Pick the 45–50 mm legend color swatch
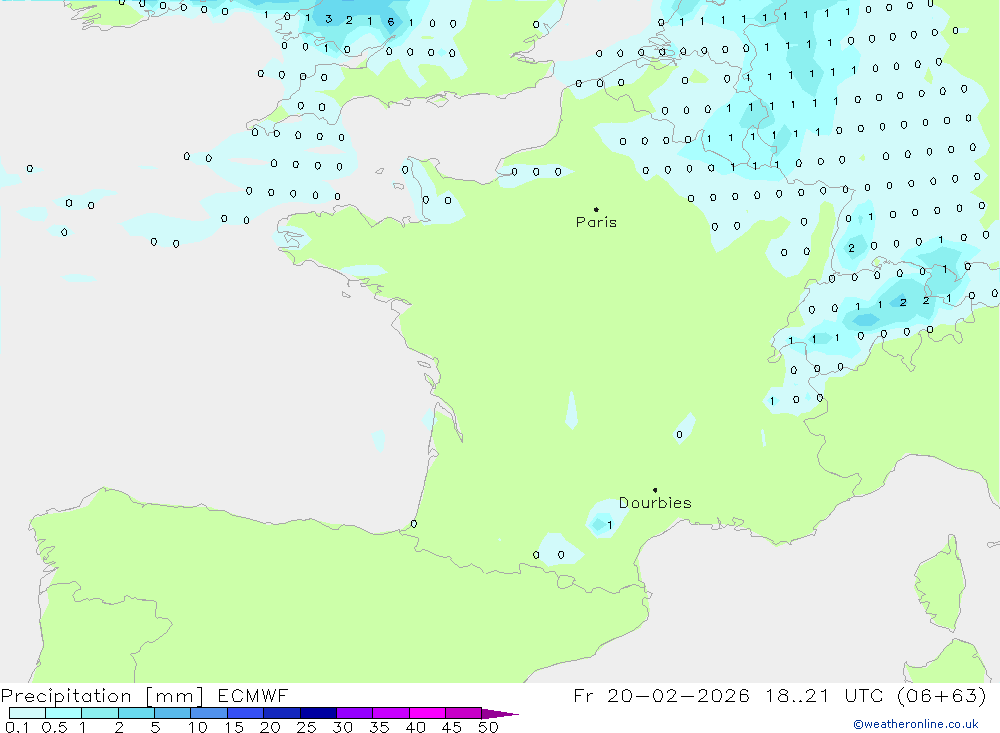The height and width of the screenshot is (733, 1000). coord(464,713)
